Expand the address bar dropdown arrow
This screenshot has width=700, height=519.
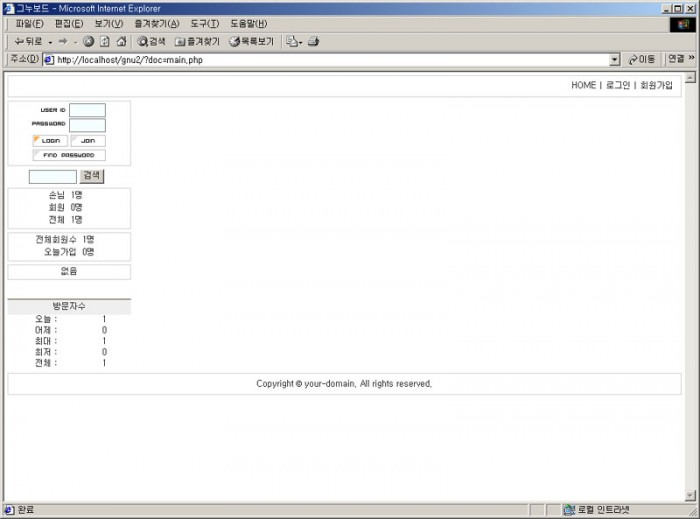coord(614,60)
